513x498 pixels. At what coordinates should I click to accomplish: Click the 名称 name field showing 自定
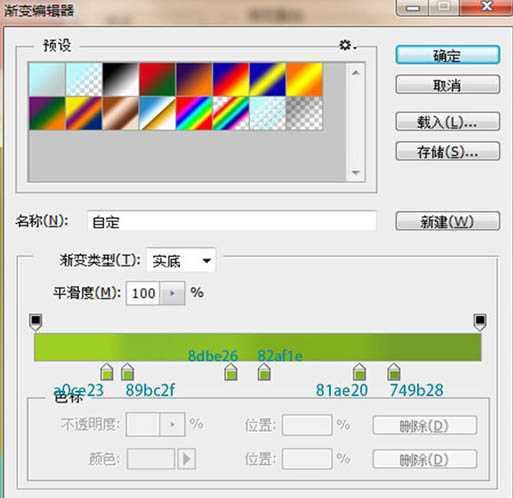pyautogui.click(x=232, y=221)
